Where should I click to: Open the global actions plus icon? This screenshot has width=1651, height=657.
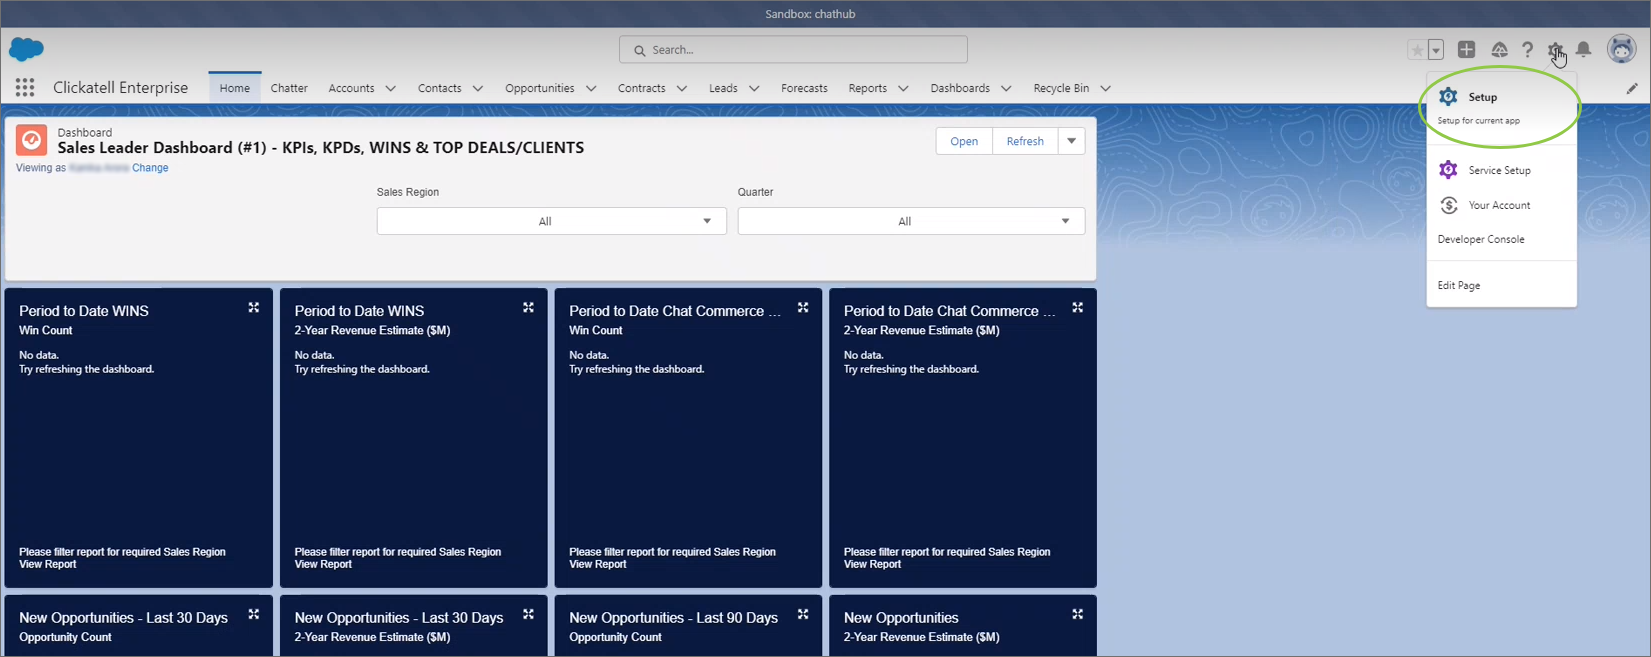pos(1466,50)
